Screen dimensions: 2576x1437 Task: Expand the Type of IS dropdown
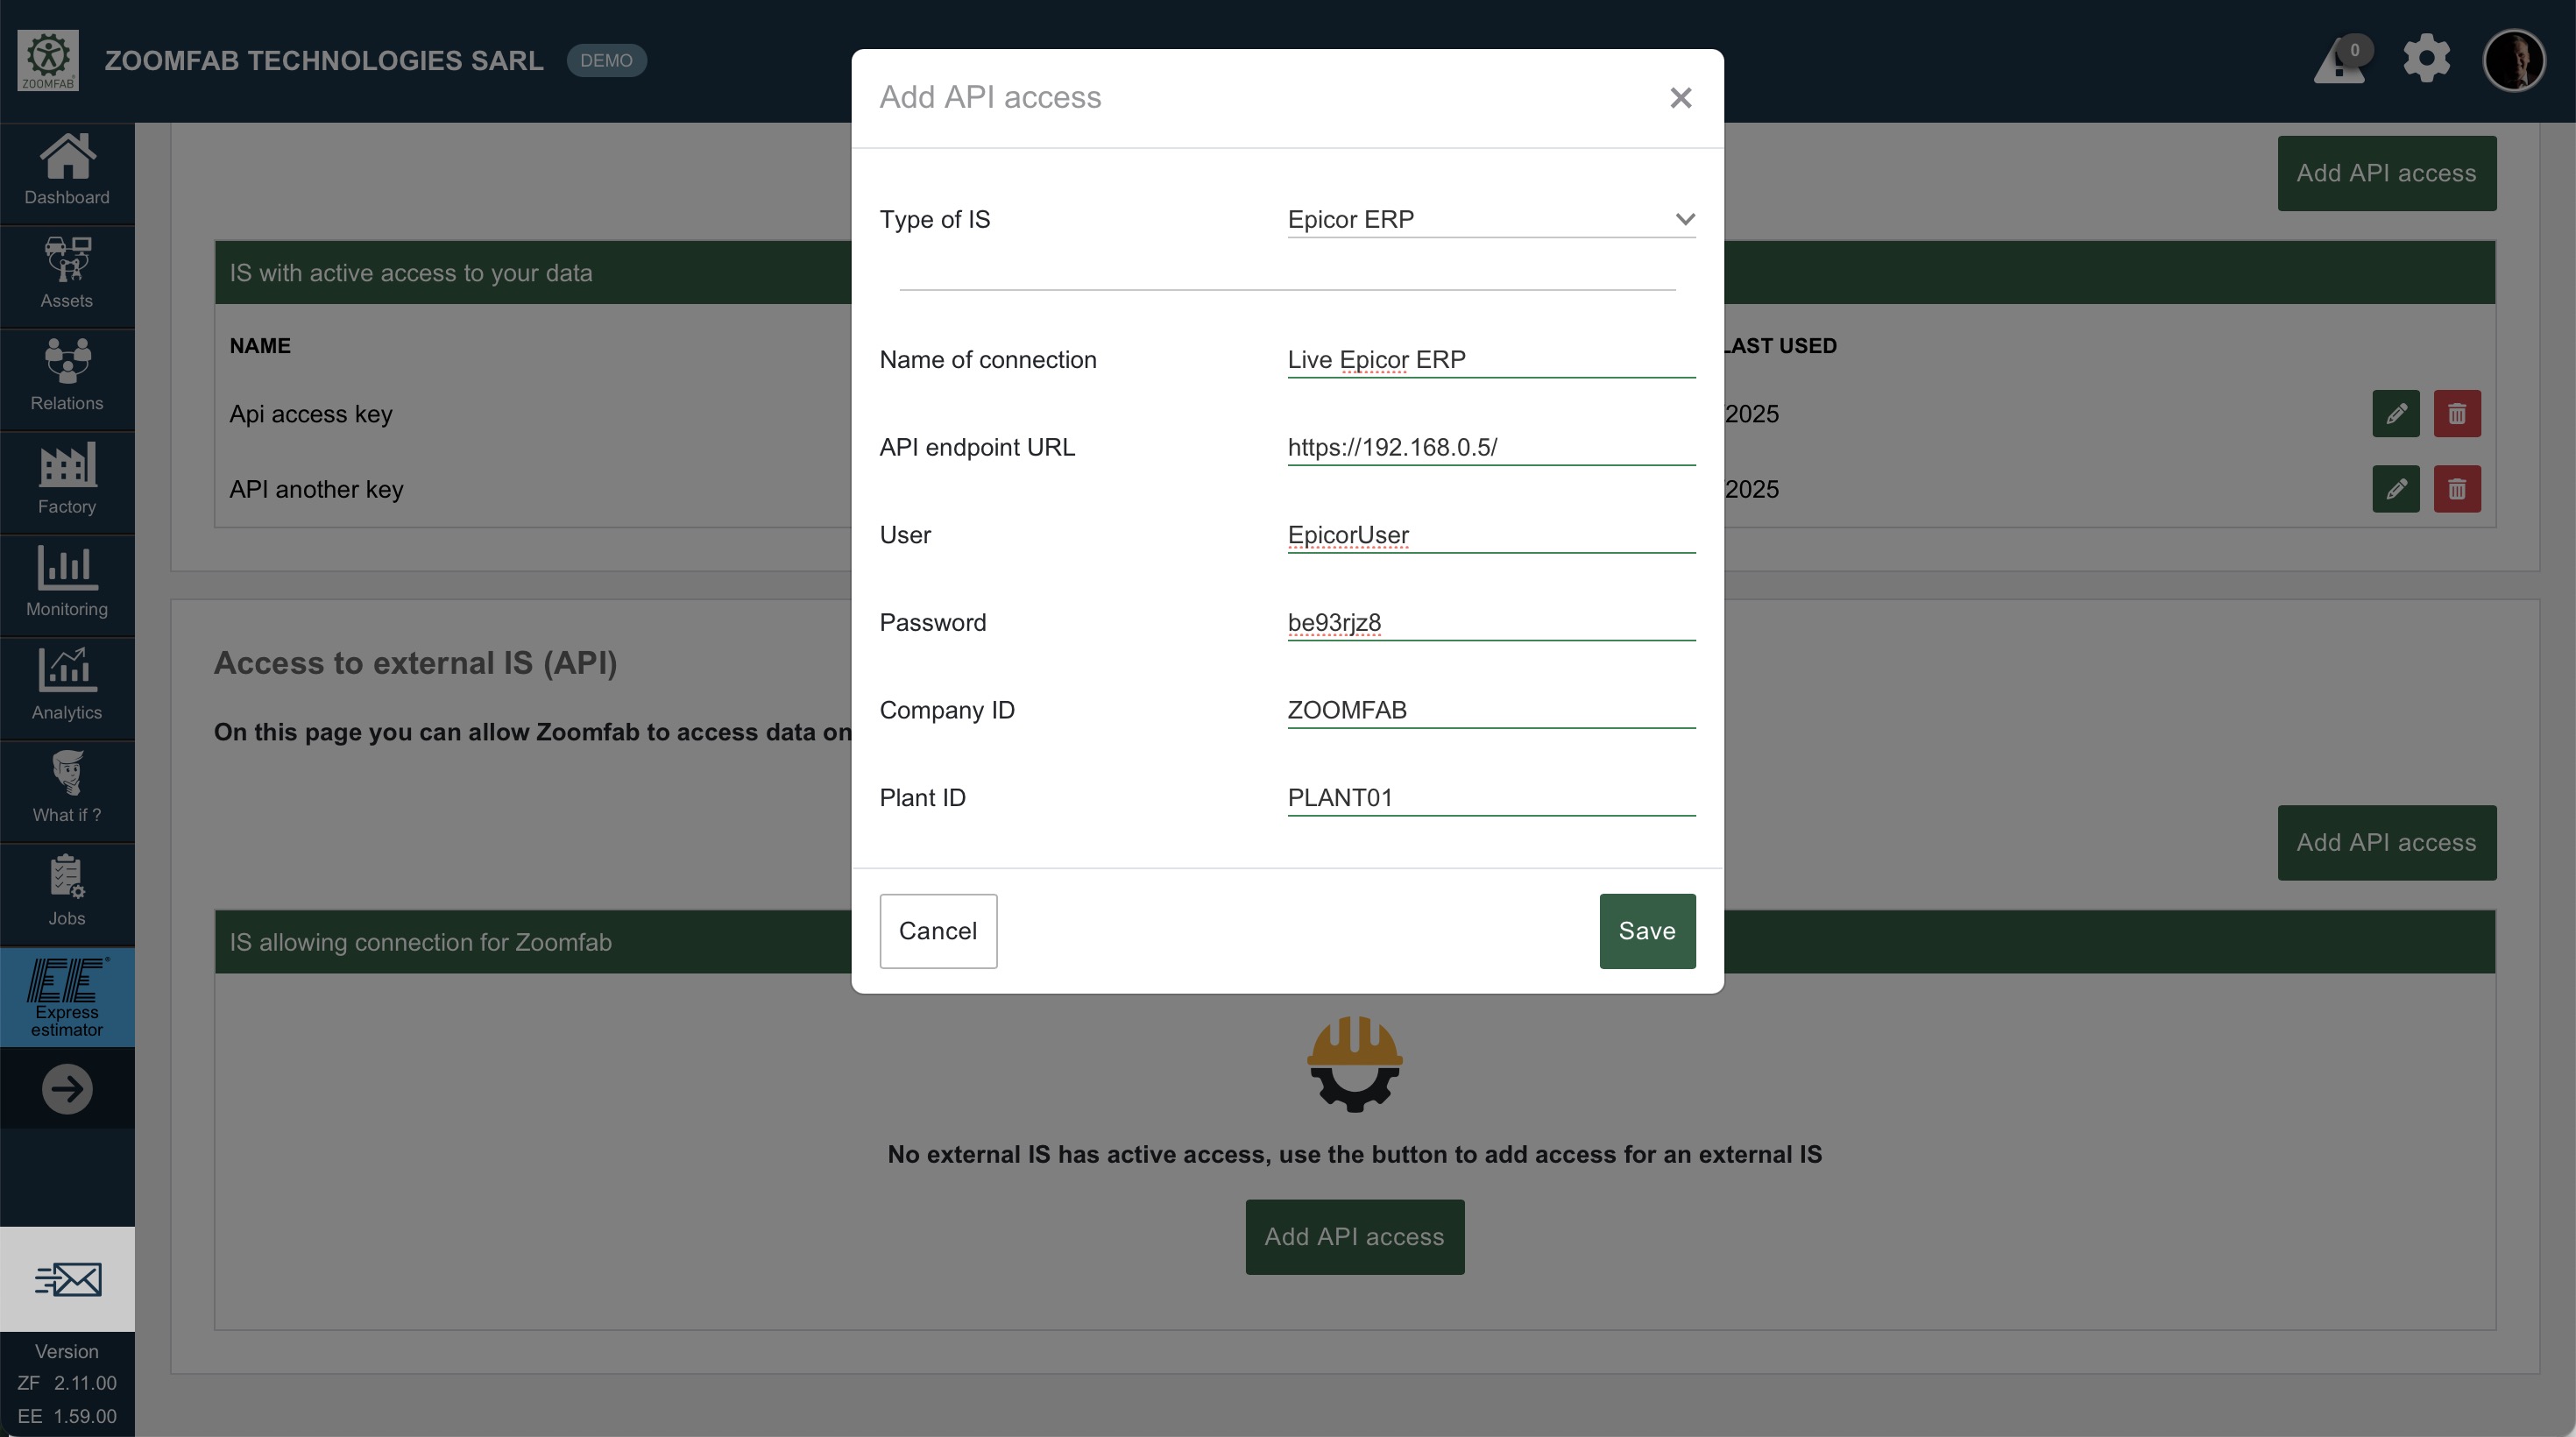(x=1490, y=219)
